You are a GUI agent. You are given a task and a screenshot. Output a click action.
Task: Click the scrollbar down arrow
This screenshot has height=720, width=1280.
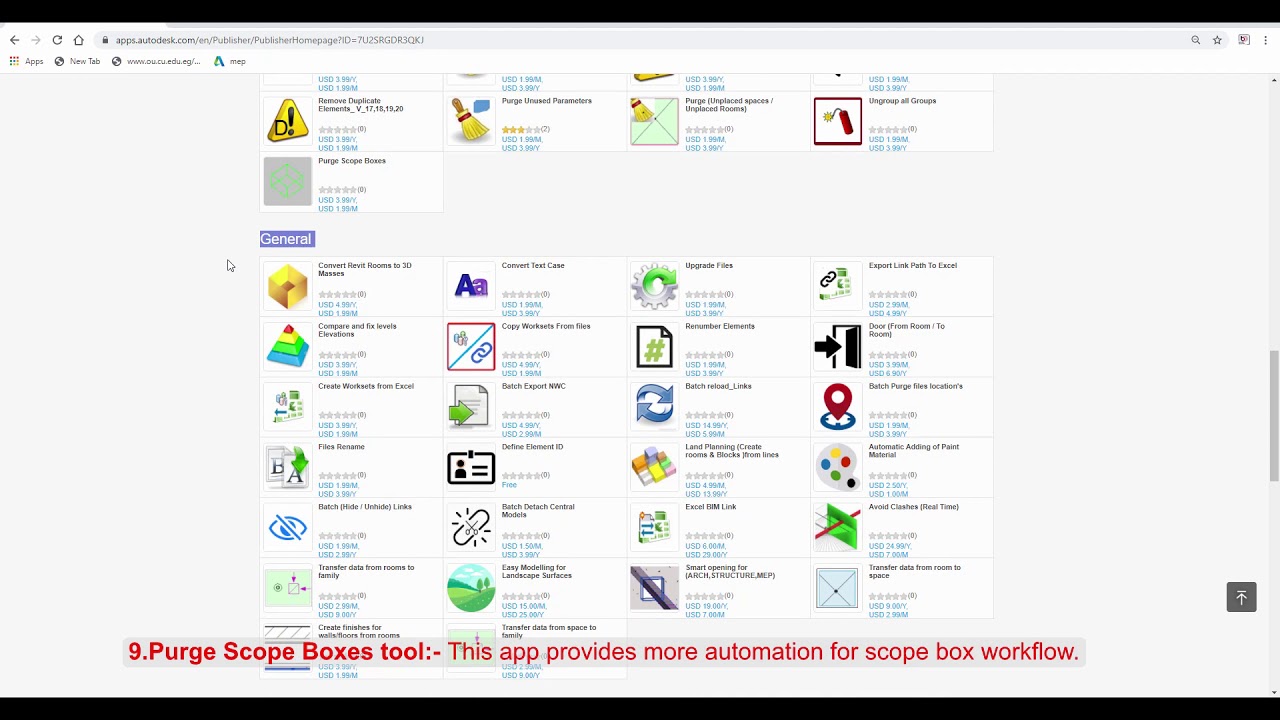tap(1274, 692)
